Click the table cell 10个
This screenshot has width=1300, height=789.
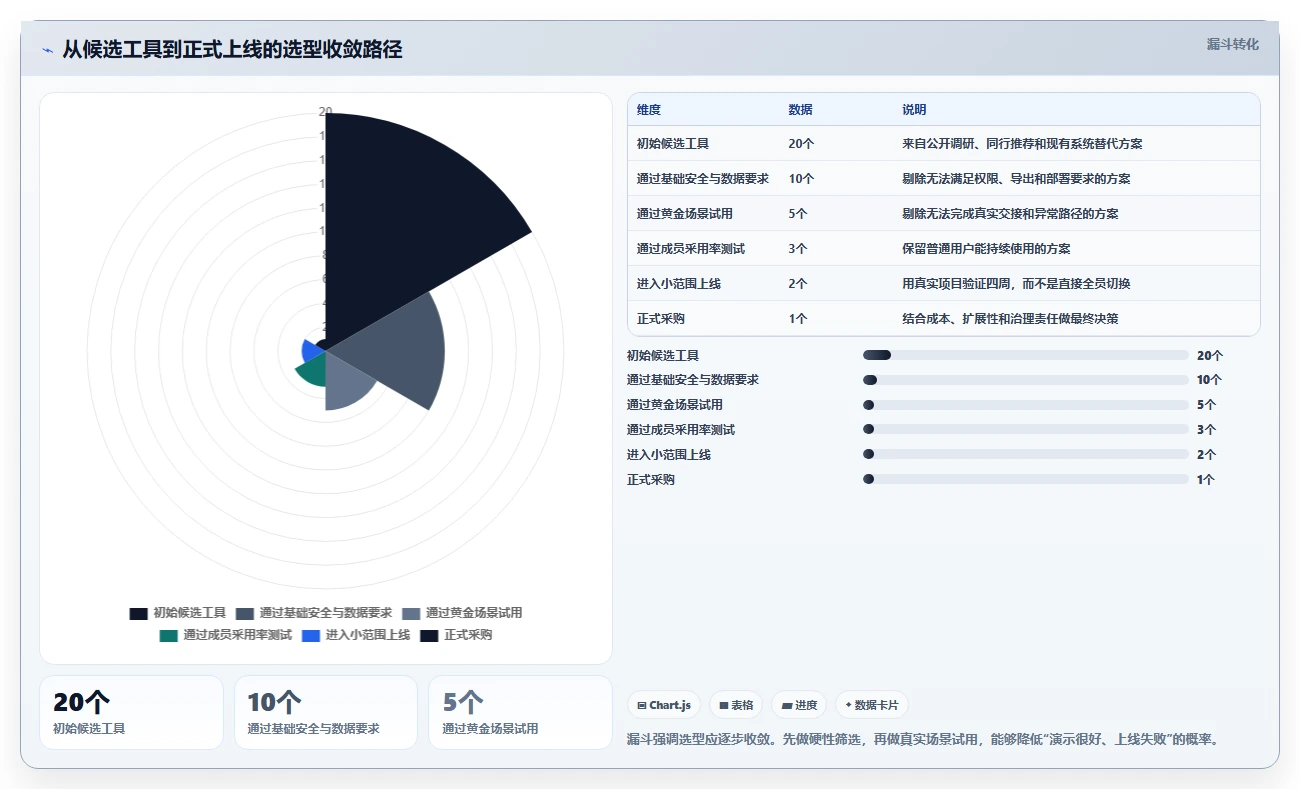click(801, 179)
